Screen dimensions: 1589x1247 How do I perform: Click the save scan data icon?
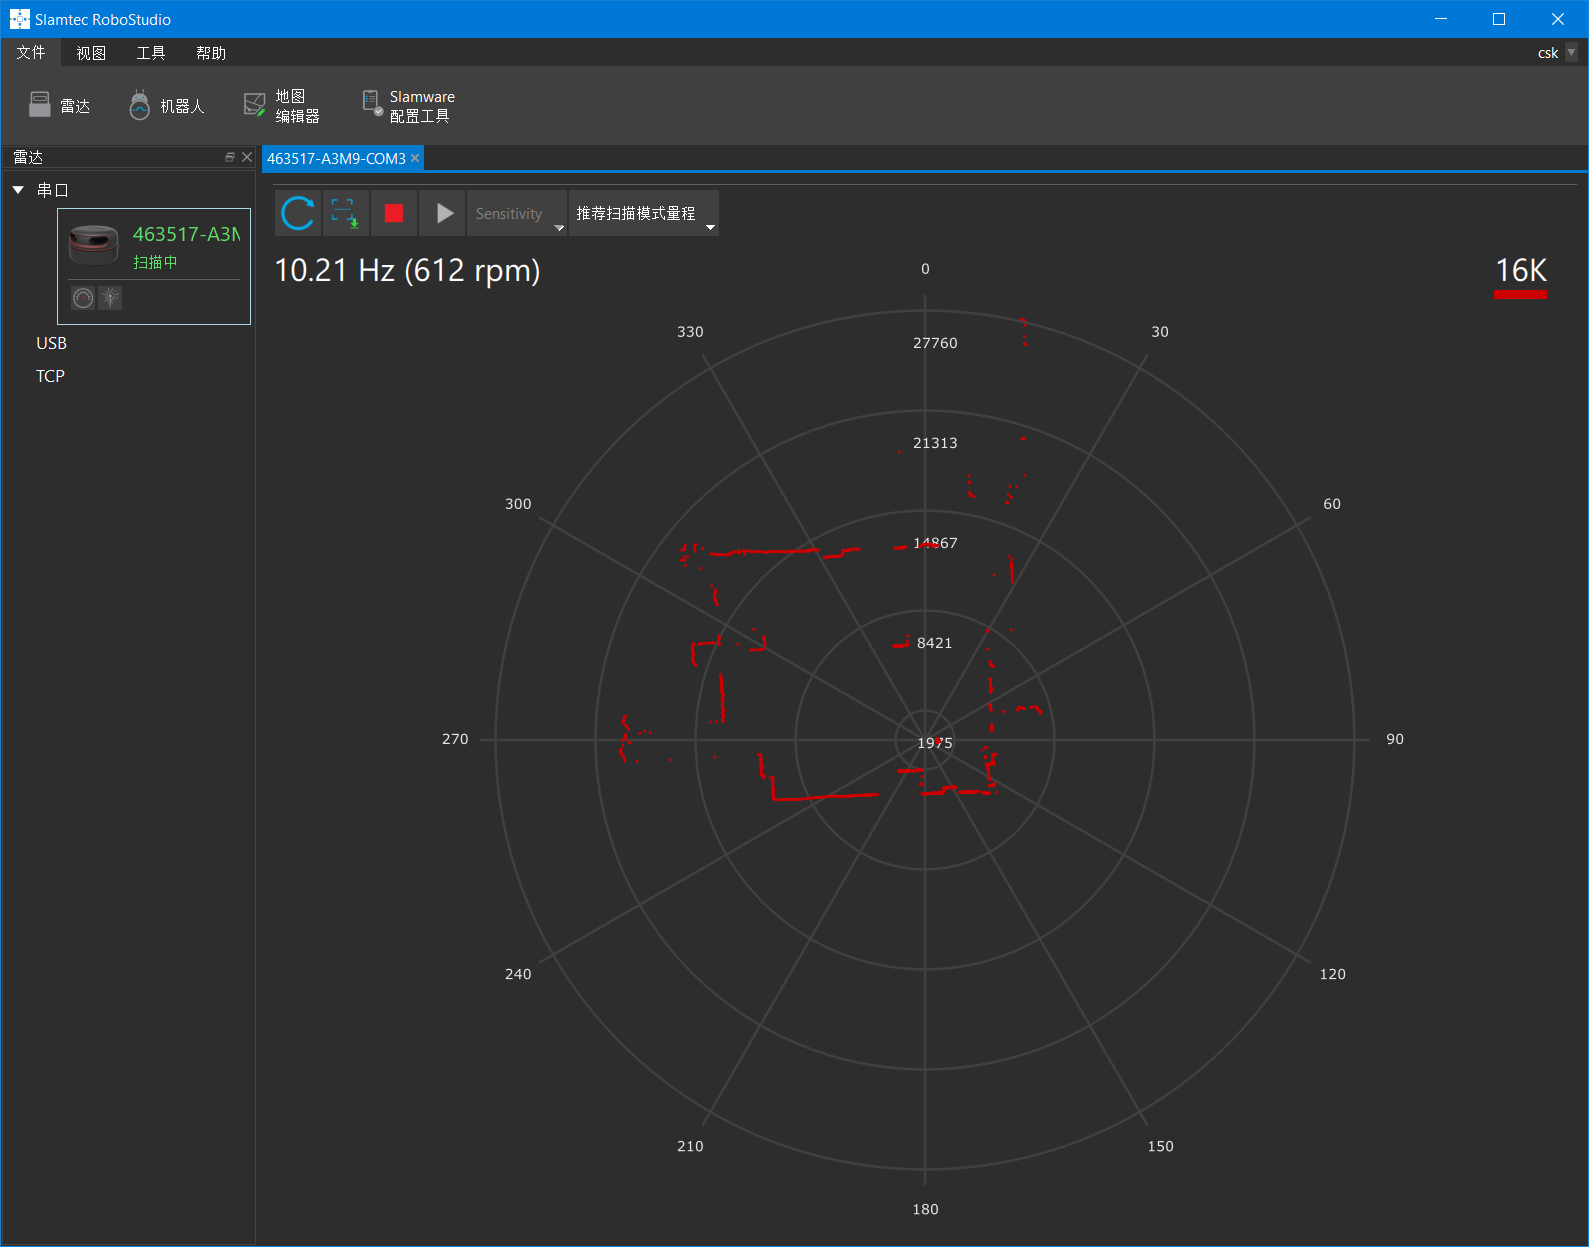point(345,213)
